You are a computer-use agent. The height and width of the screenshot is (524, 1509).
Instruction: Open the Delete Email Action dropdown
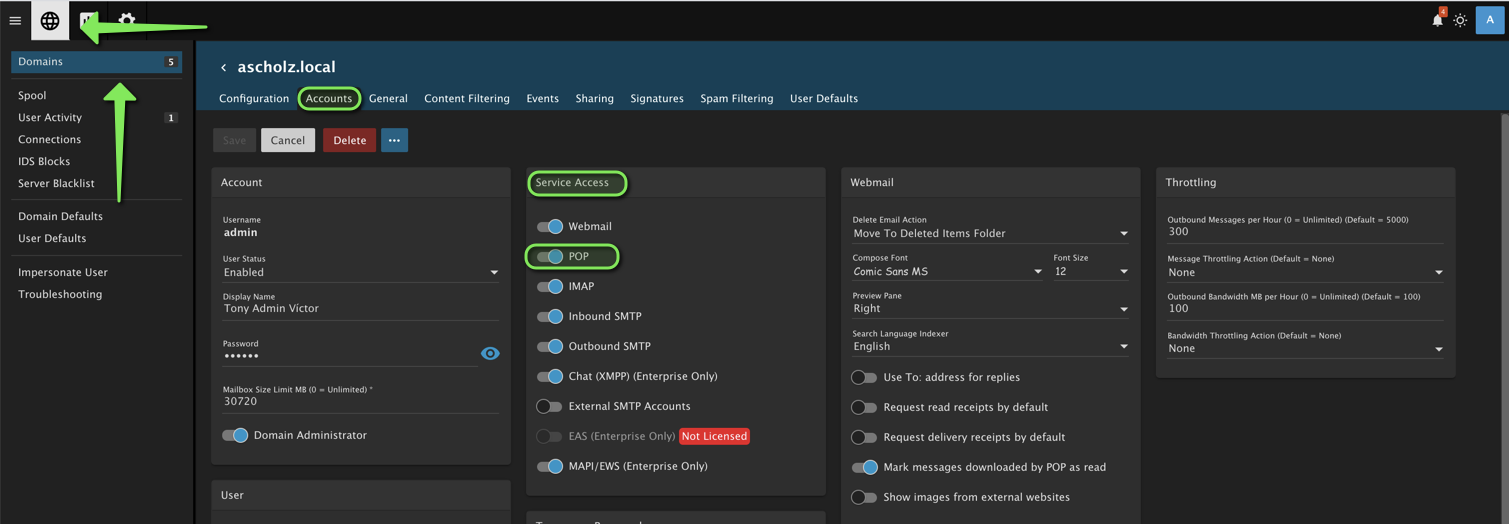pyautogui.click(x=989, y=234)
